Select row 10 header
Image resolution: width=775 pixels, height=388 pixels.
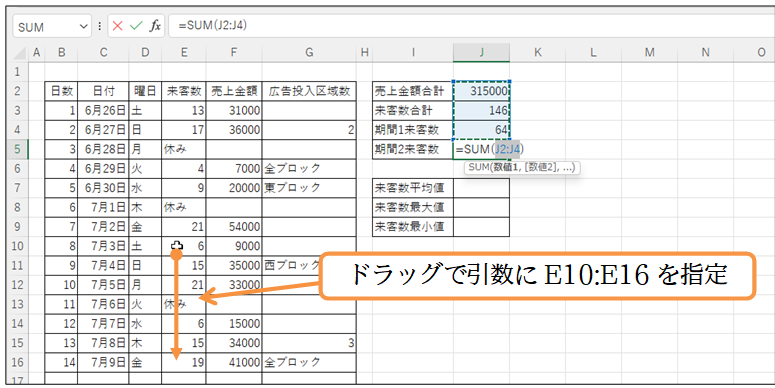[x=17, y=246]
